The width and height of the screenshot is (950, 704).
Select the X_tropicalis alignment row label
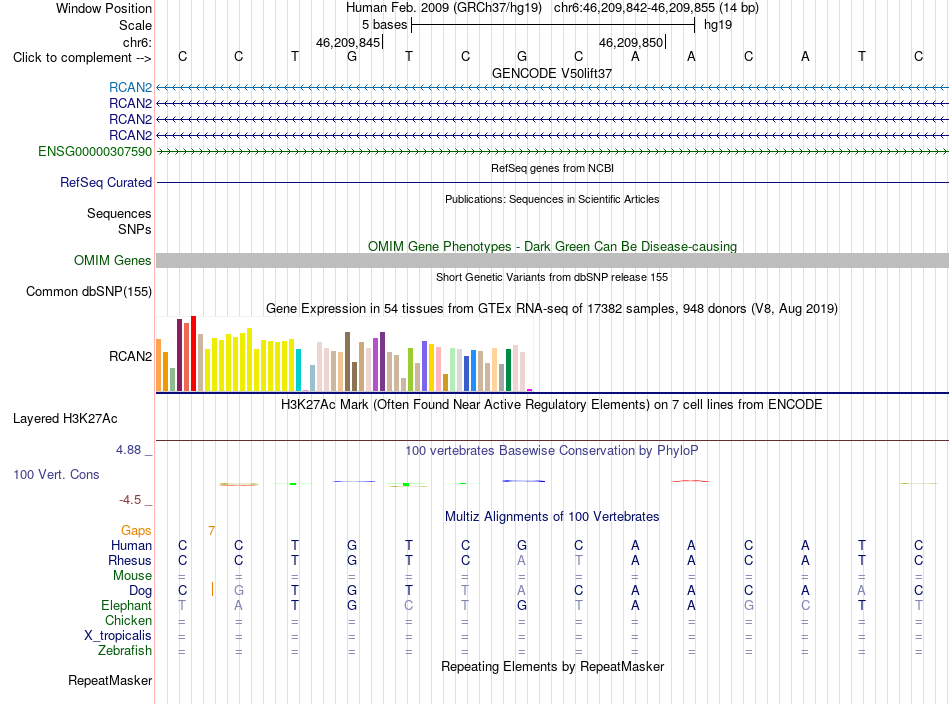point(118,636)
